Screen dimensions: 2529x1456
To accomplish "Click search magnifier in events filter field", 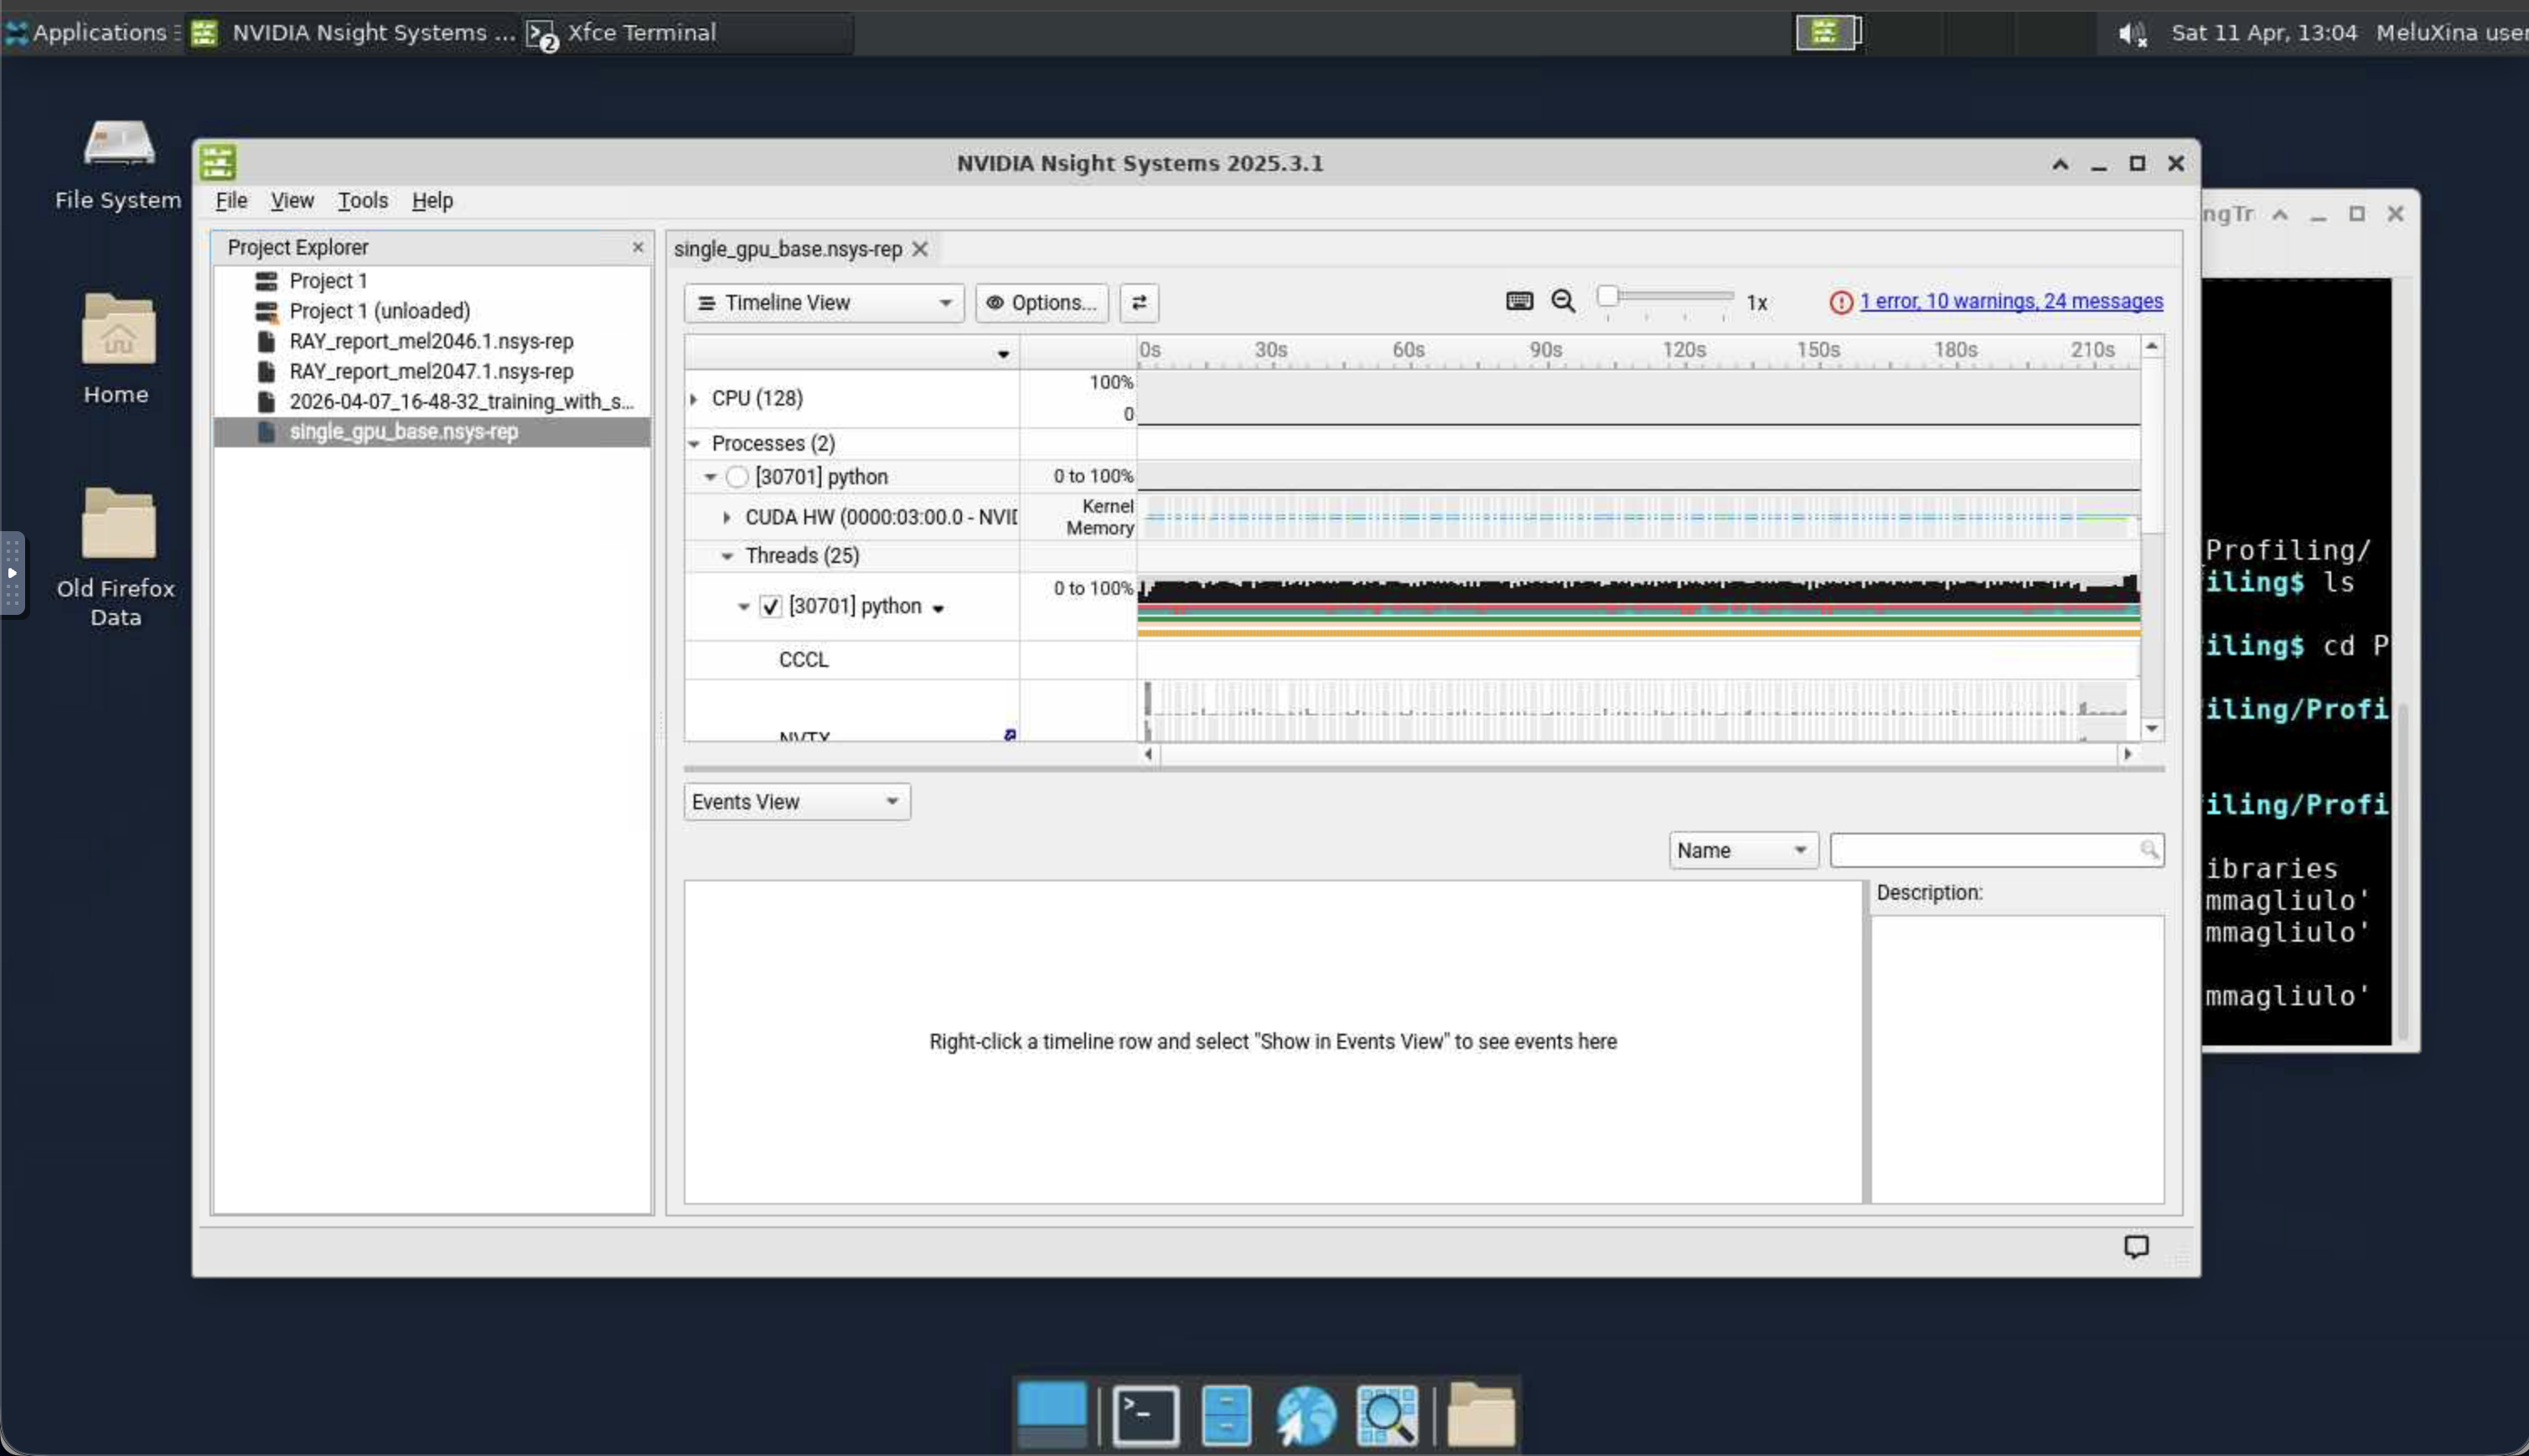I will pos(2148,850).
